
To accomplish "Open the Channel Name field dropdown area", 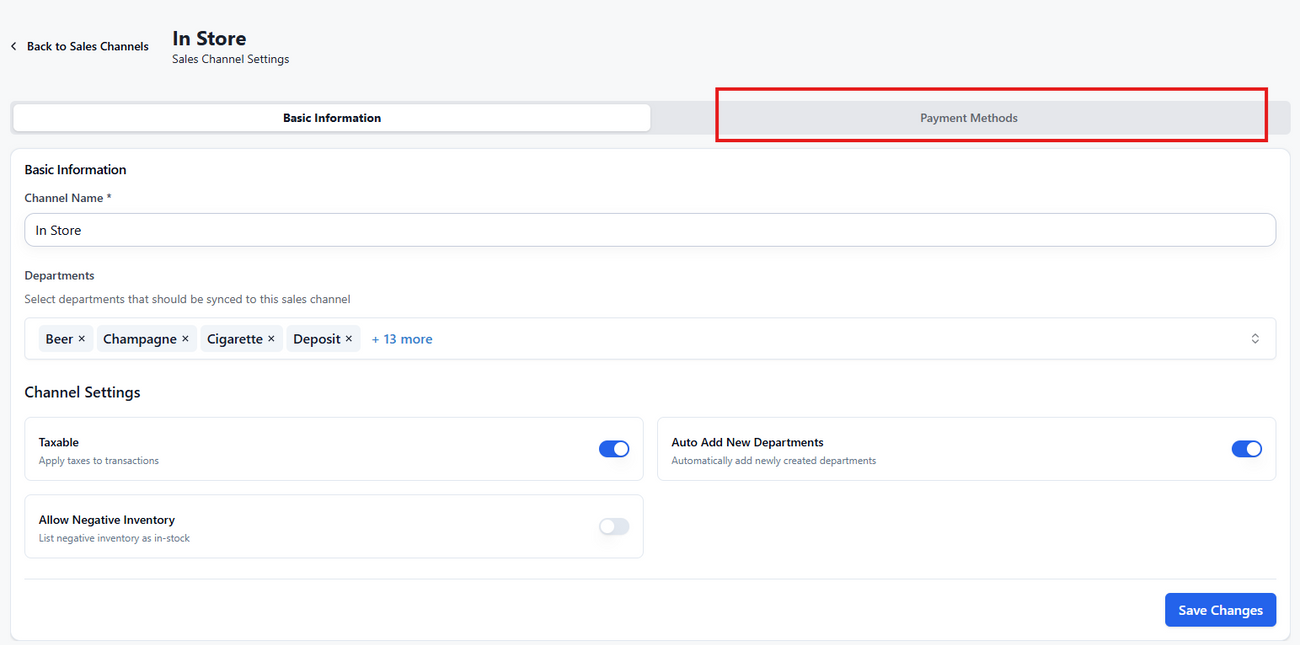I will (x=650, y=229).
